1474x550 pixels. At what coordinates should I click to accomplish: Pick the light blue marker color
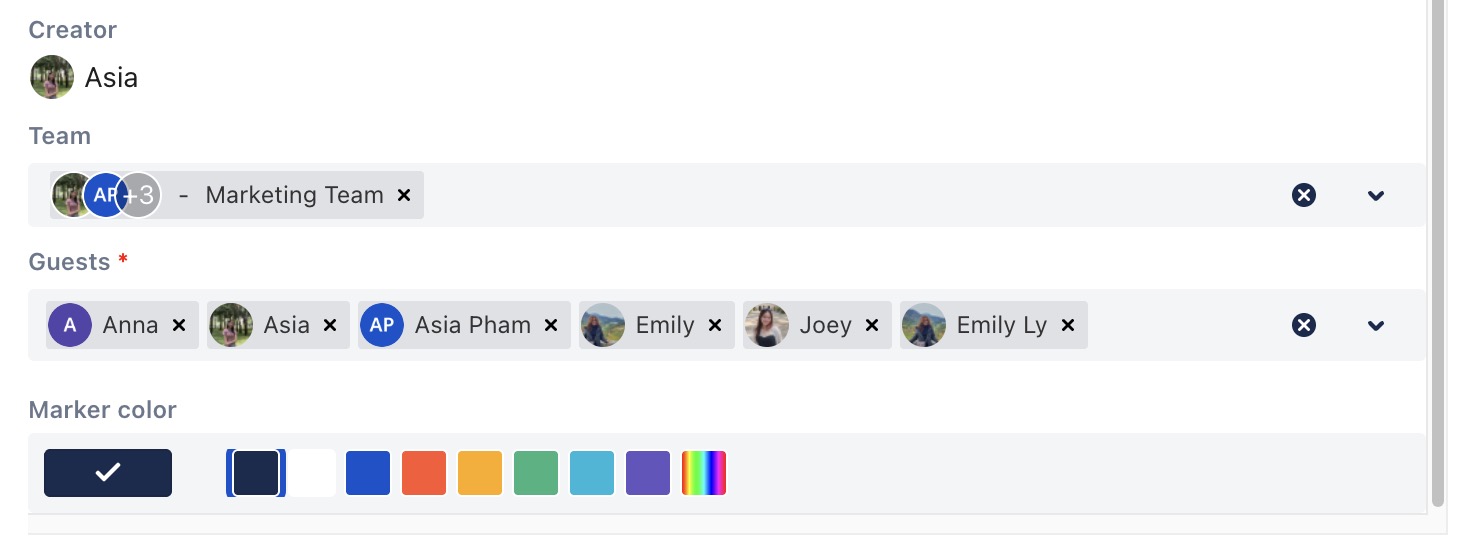(x=592, y=473)
